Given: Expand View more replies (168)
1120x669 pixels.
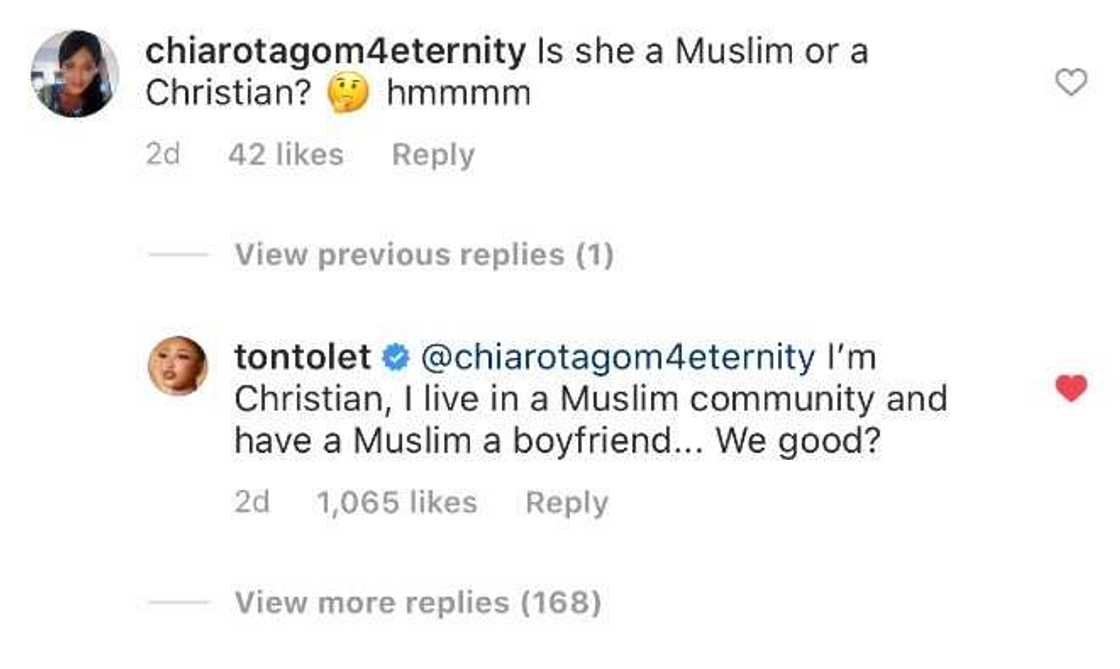Looking at the screenshot, I should (417, 603).
